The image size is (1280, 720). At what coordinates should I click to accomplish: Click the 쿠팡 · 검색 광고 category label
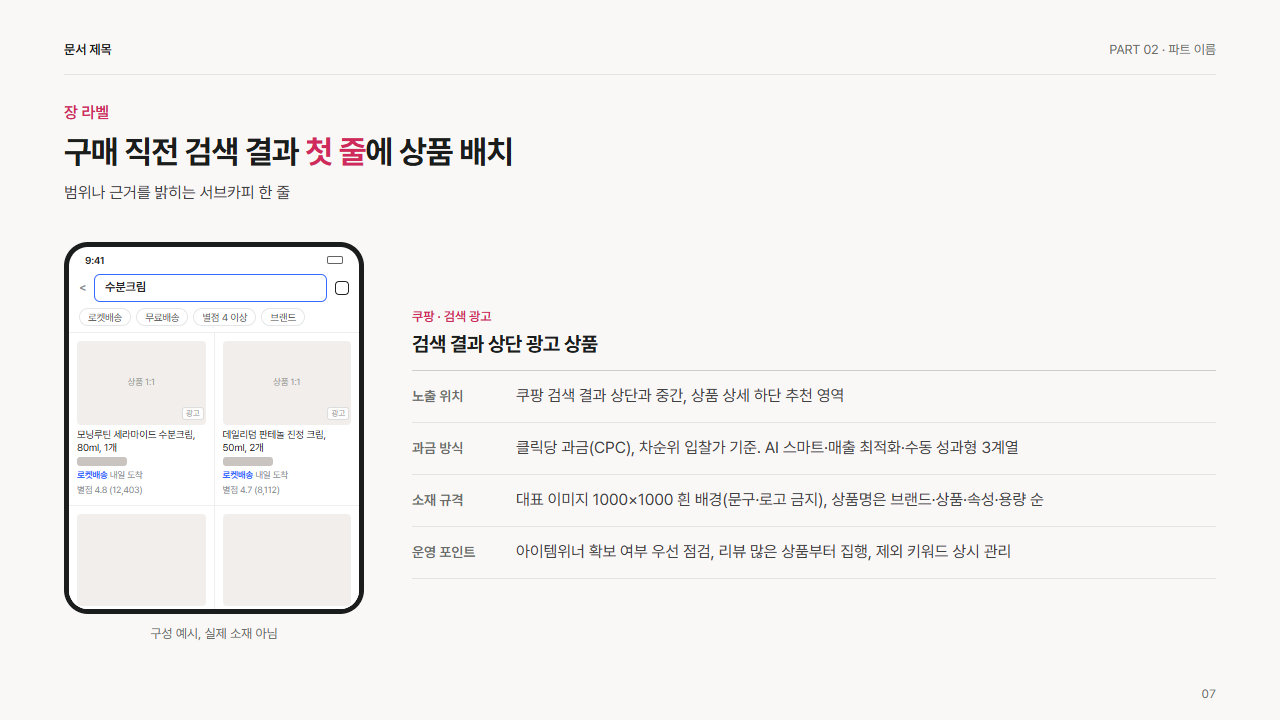click(x=452, y=316)
